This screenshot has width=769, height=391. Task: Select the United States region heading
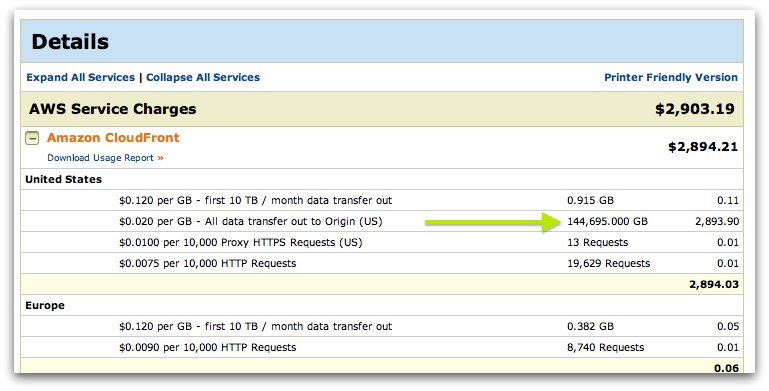click(x=64, y=180)
